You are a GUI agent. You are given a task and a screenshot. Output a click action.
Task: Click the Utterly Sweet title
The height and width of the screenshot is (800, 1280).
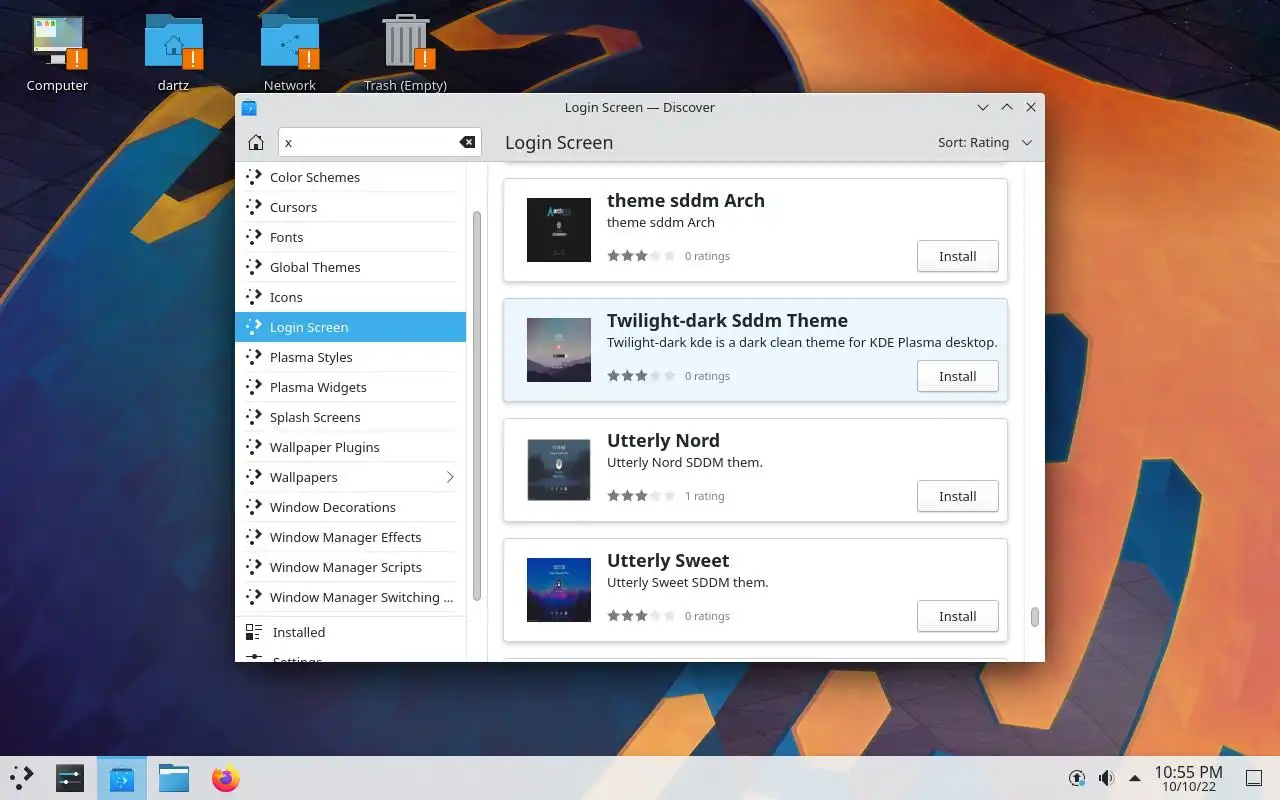pyautogui.click(x=668, y=560)
